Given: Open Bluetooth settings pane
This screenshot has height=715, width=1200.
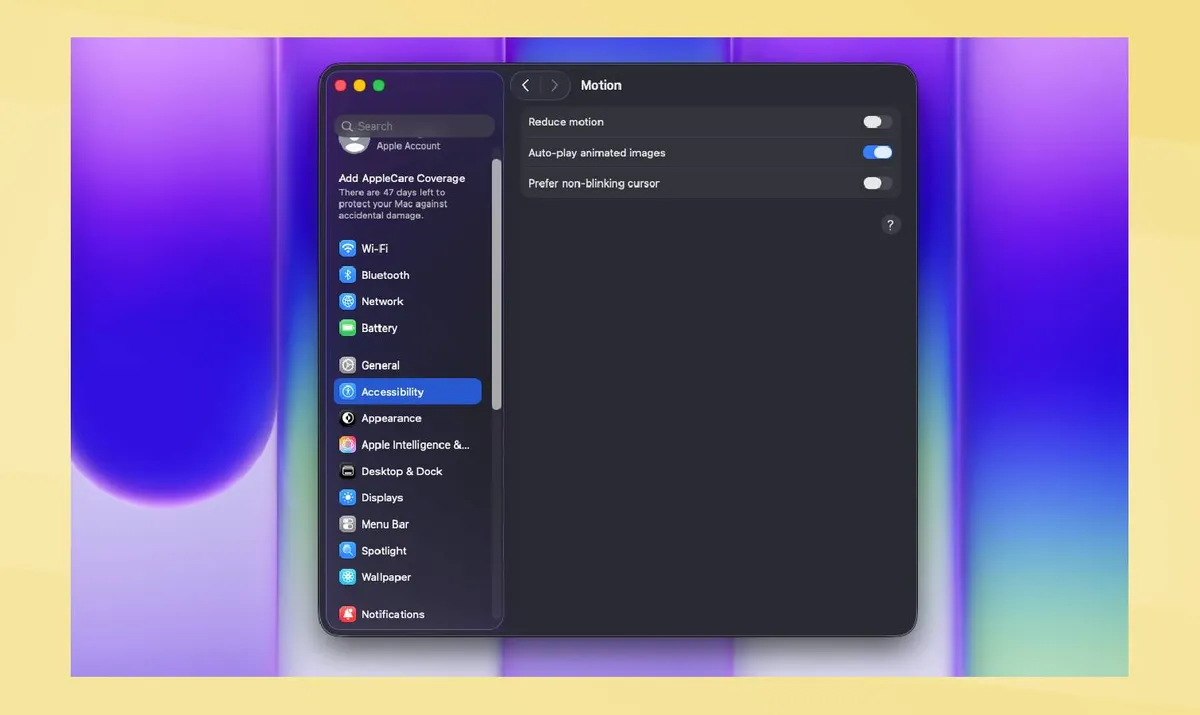Looking at the screenshot, I should coord(408,275).
